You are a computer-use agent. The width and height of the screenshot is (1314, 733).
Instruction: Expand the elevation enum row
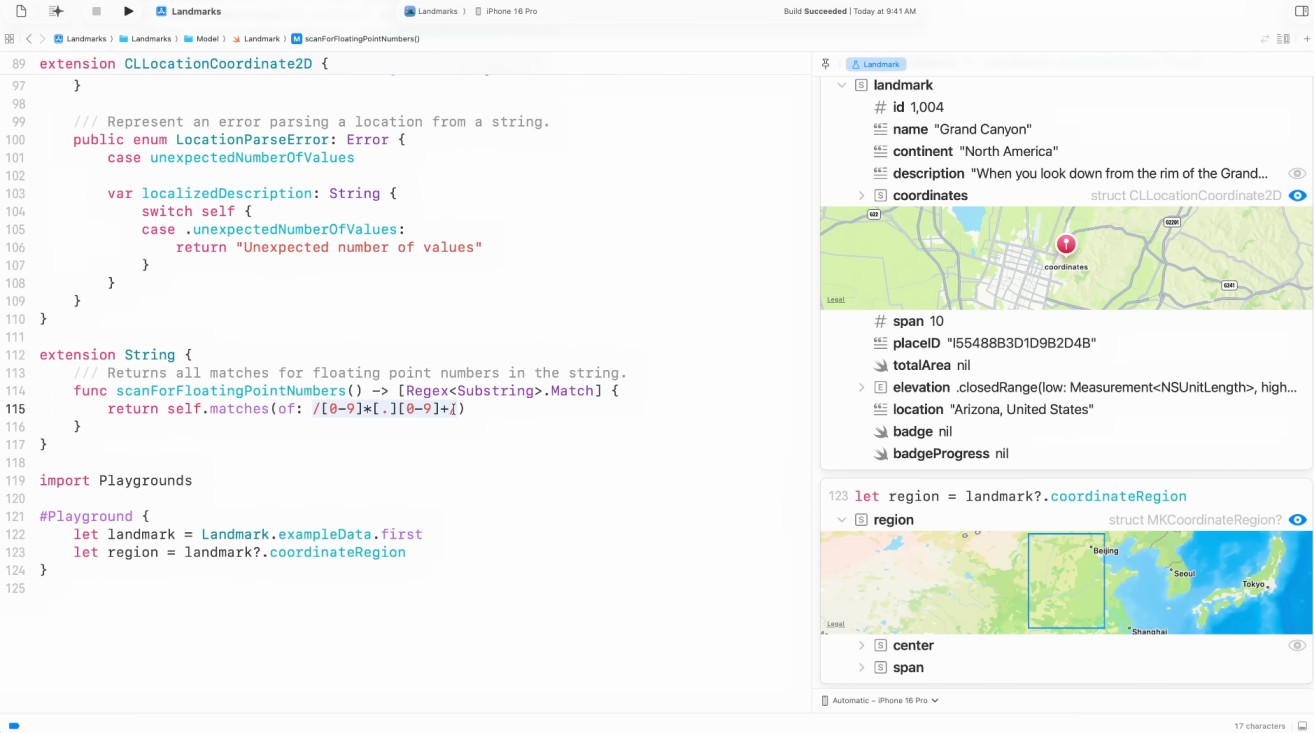pos(861,388)
